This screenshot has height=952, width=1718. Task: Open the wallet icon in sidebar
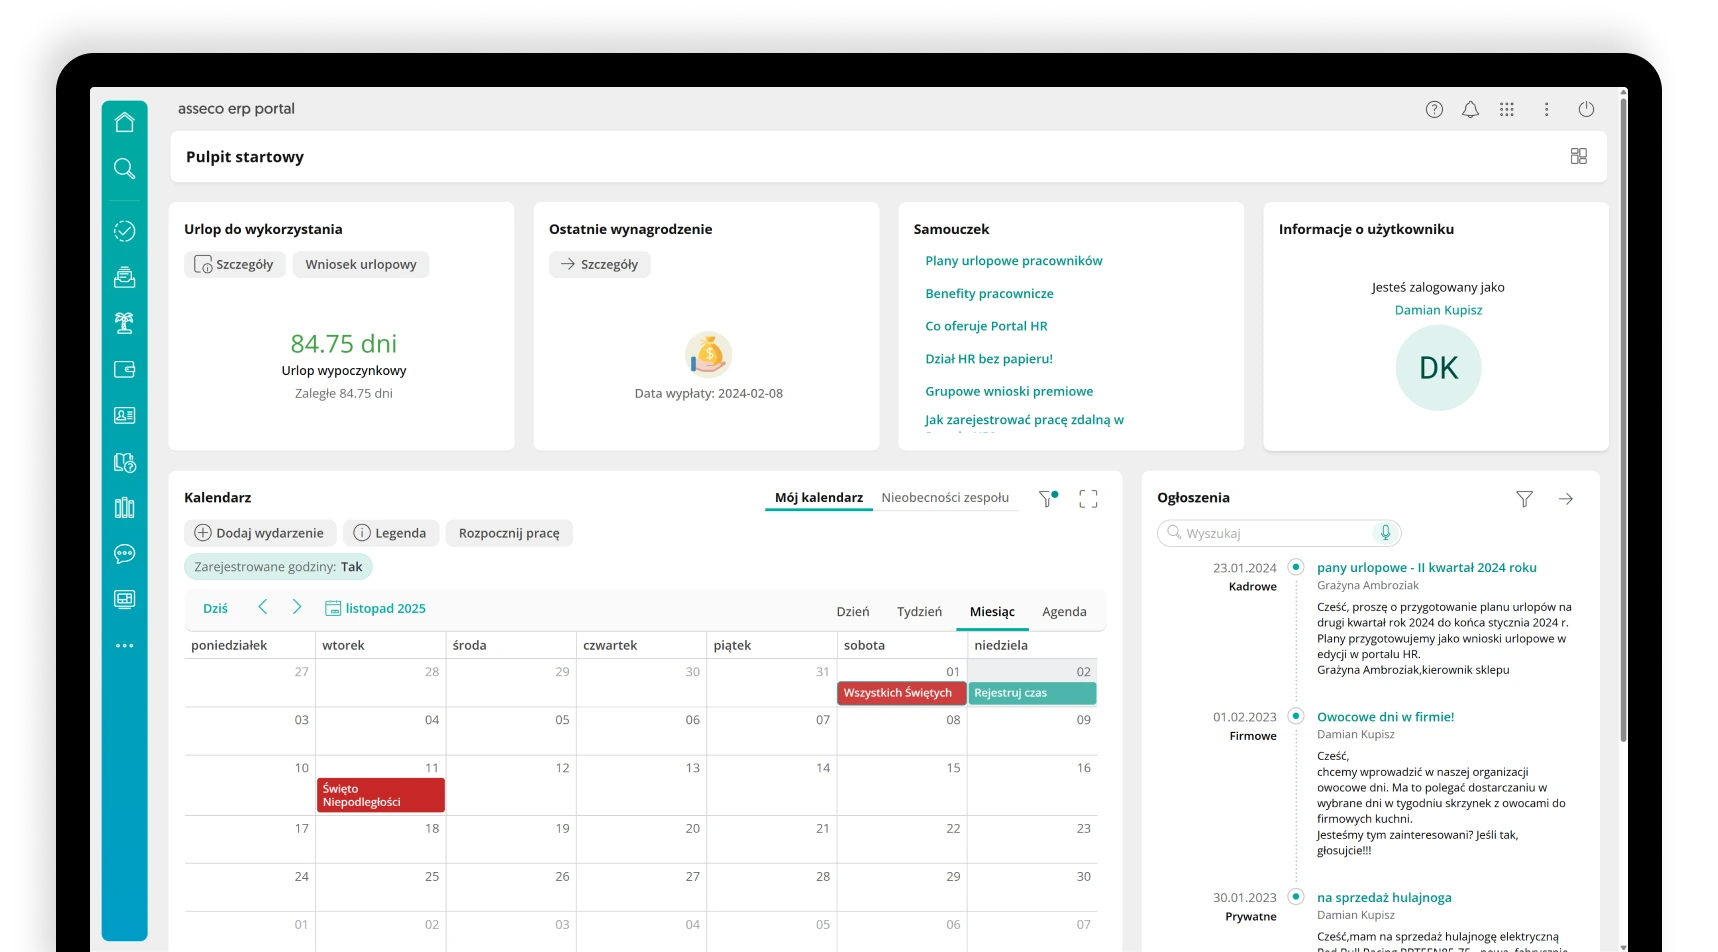click(124, 369)
